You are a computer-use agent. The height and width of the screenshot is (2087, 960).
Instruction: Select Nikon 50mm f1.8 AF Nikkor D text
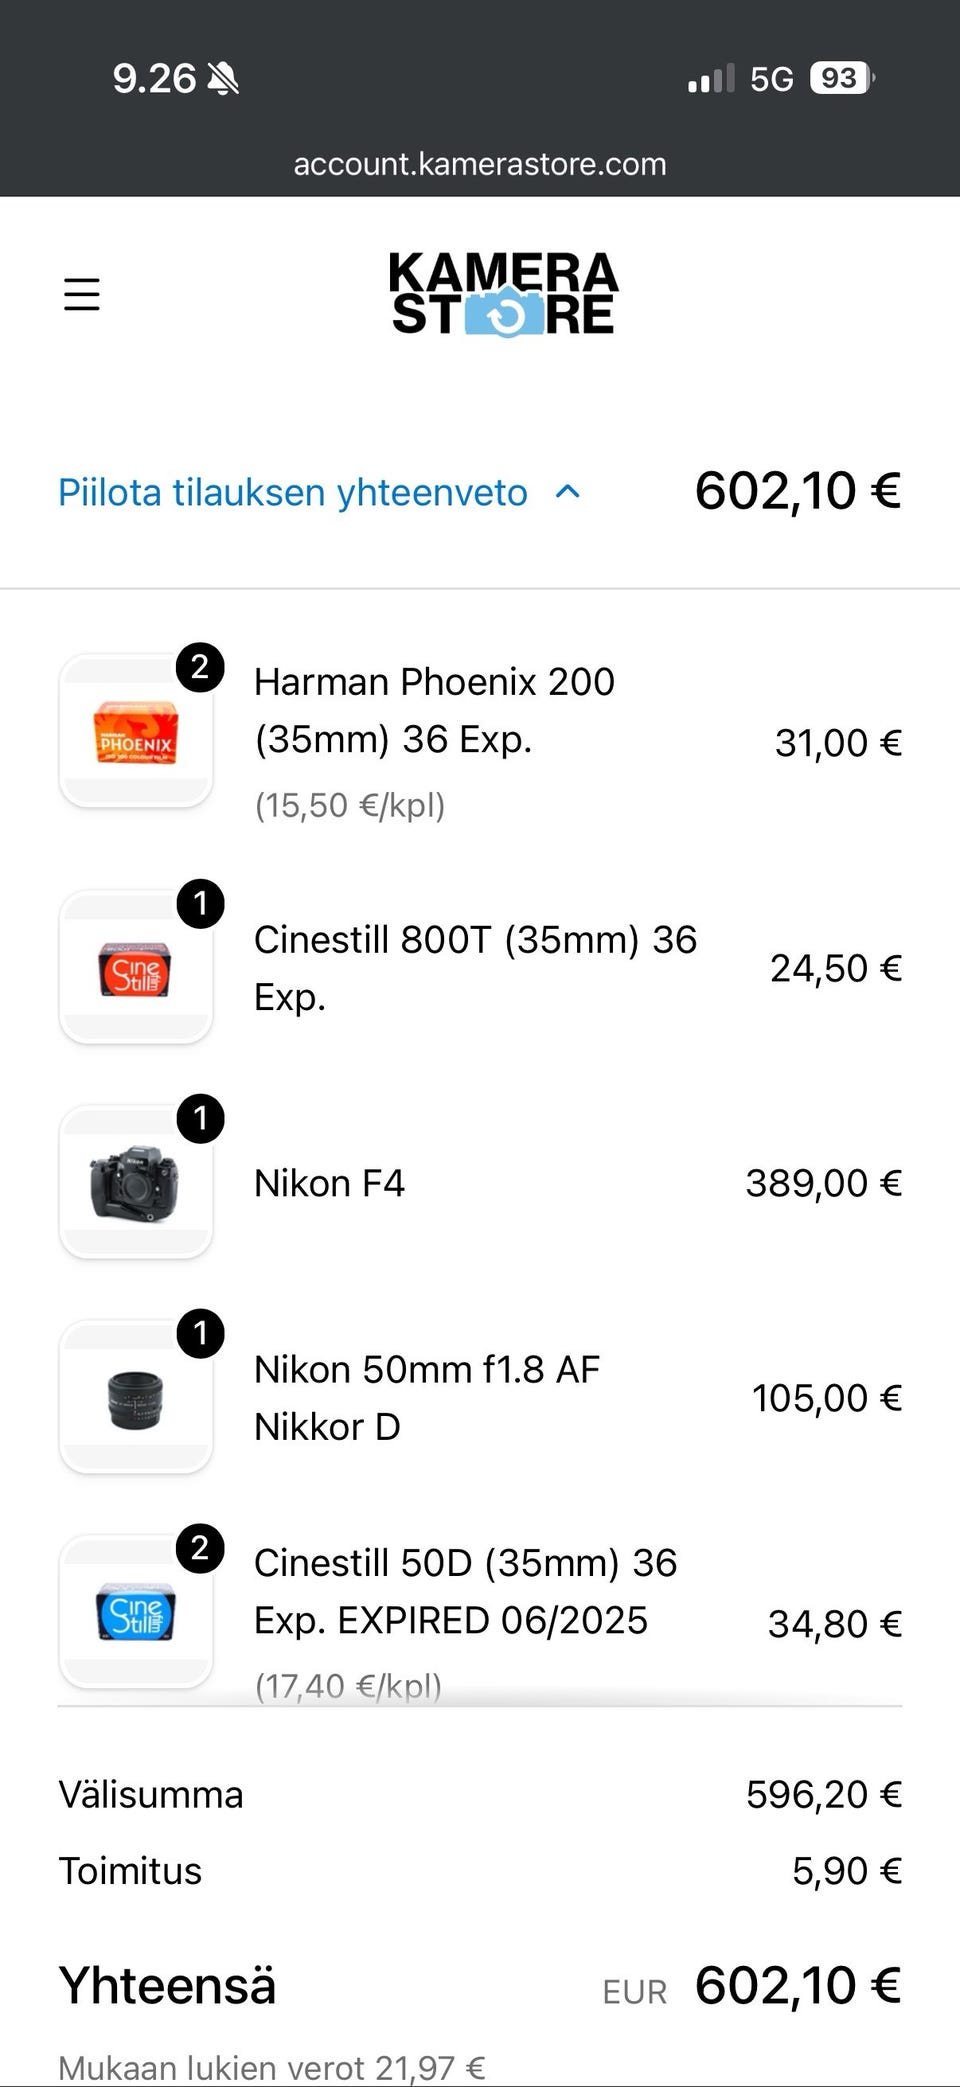427,1397
